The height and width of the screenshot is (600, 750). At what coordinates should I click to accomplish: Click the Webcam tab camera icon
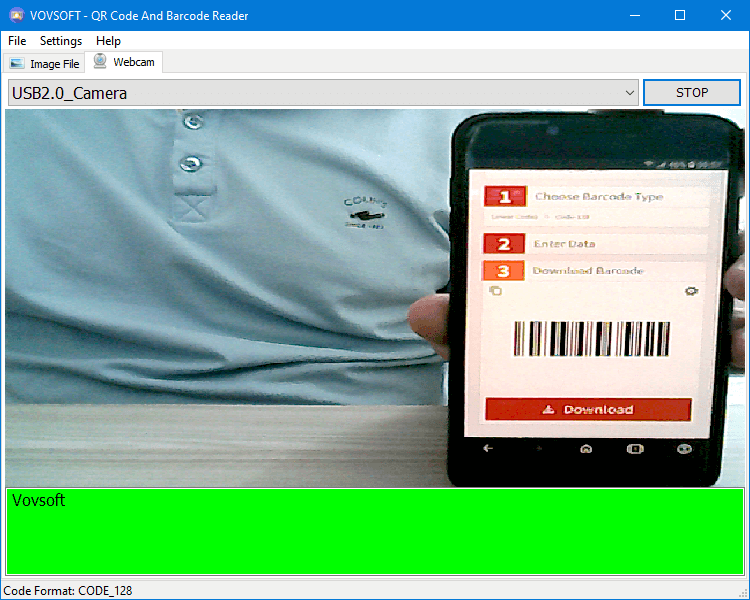[100, 61]
